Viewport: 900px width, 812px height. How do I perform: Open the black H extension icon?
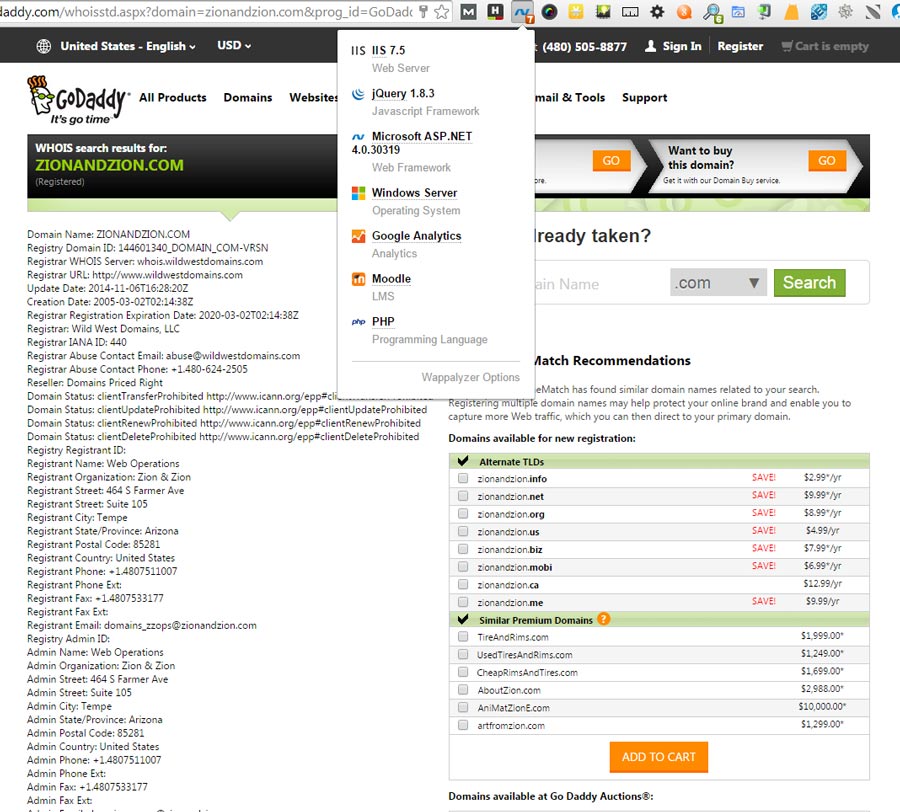pos(495,11)
